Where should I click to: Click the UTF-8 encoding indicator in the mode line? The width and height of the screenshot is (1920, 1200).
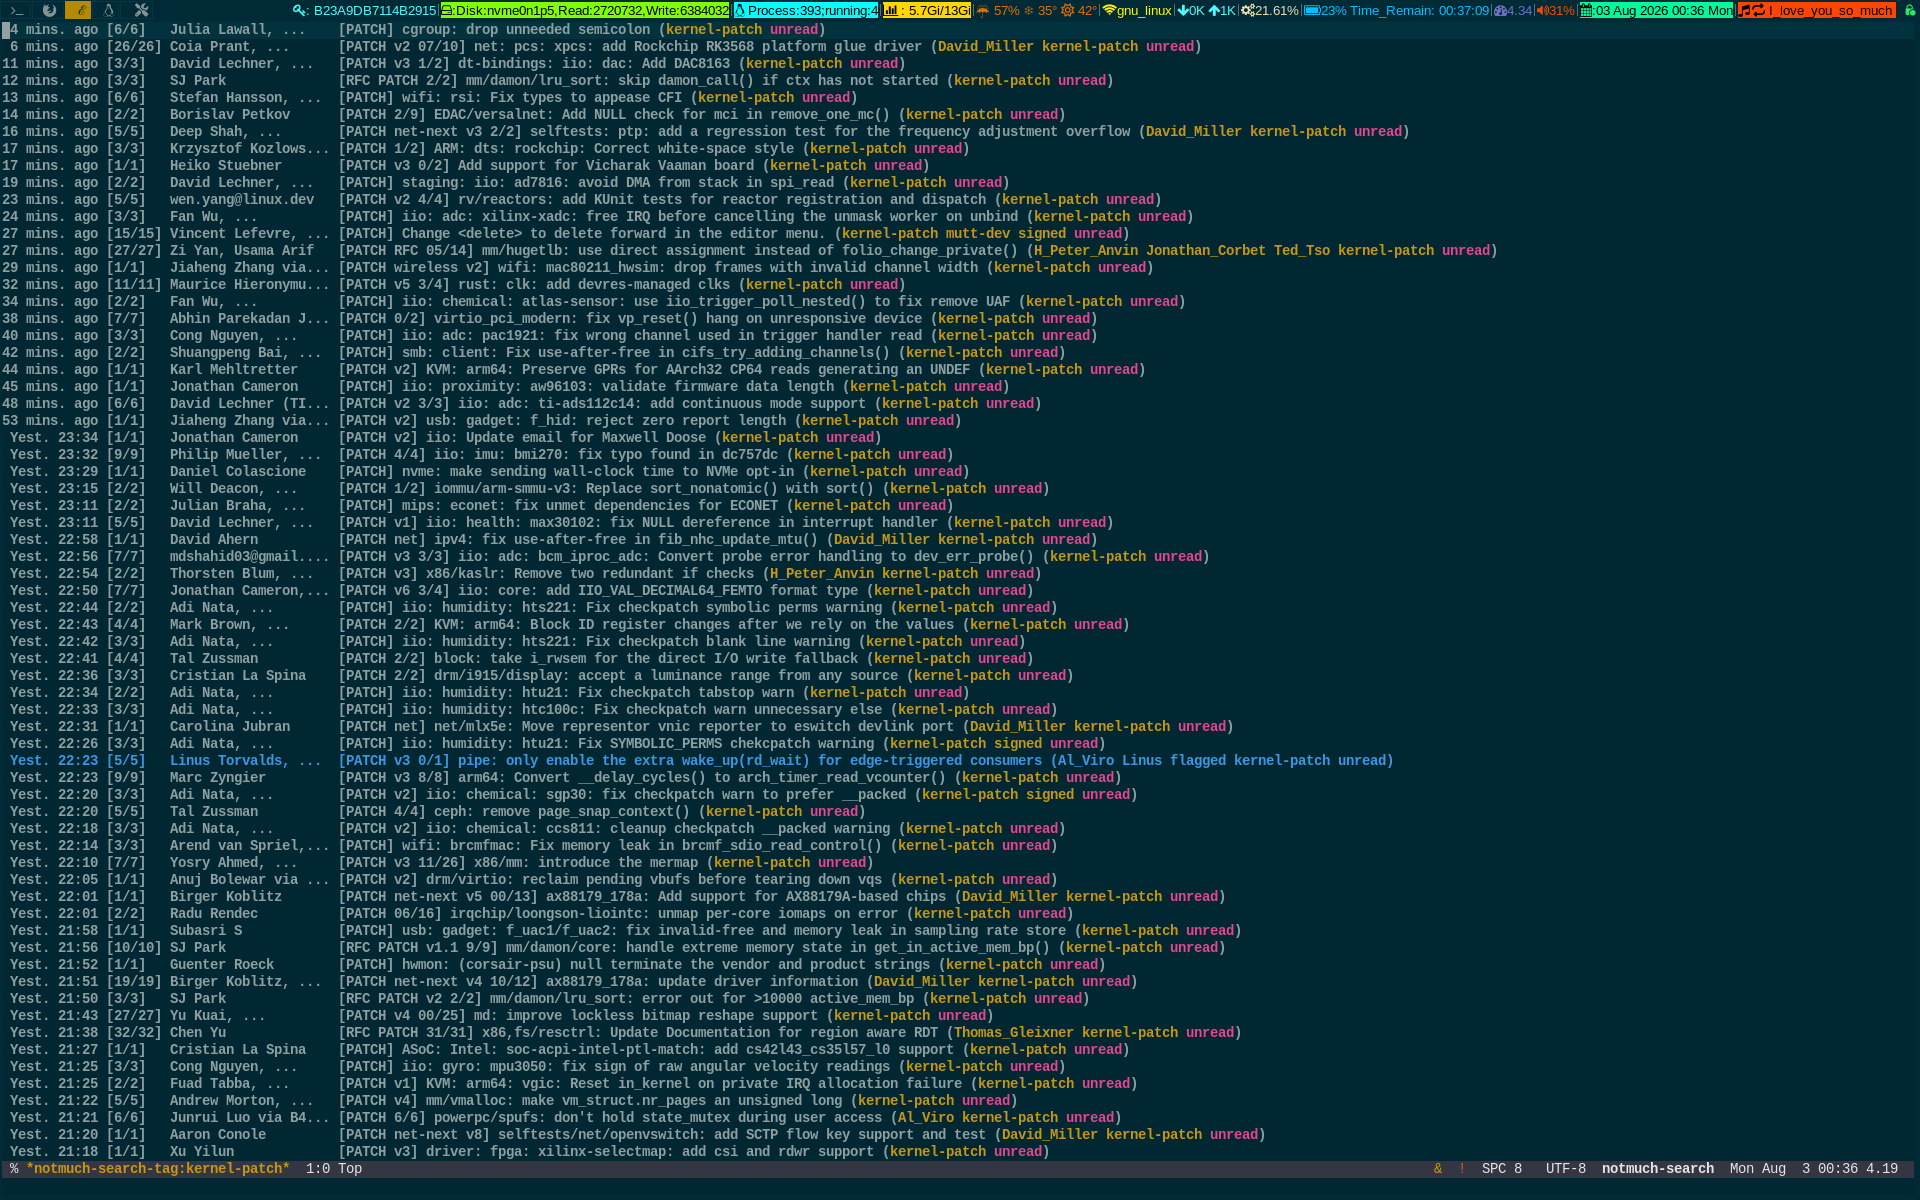(x=1565, y=1169)
